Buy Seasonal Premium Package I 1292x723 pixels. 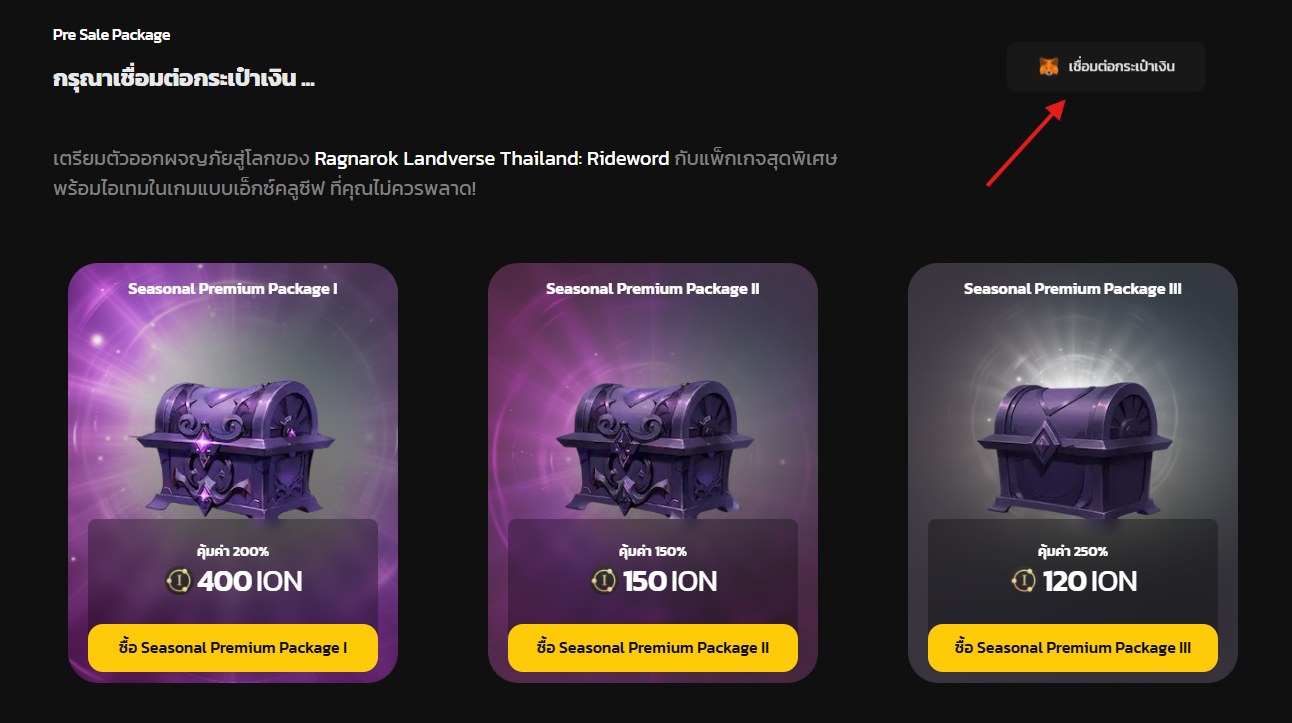[x=233, y=648]
